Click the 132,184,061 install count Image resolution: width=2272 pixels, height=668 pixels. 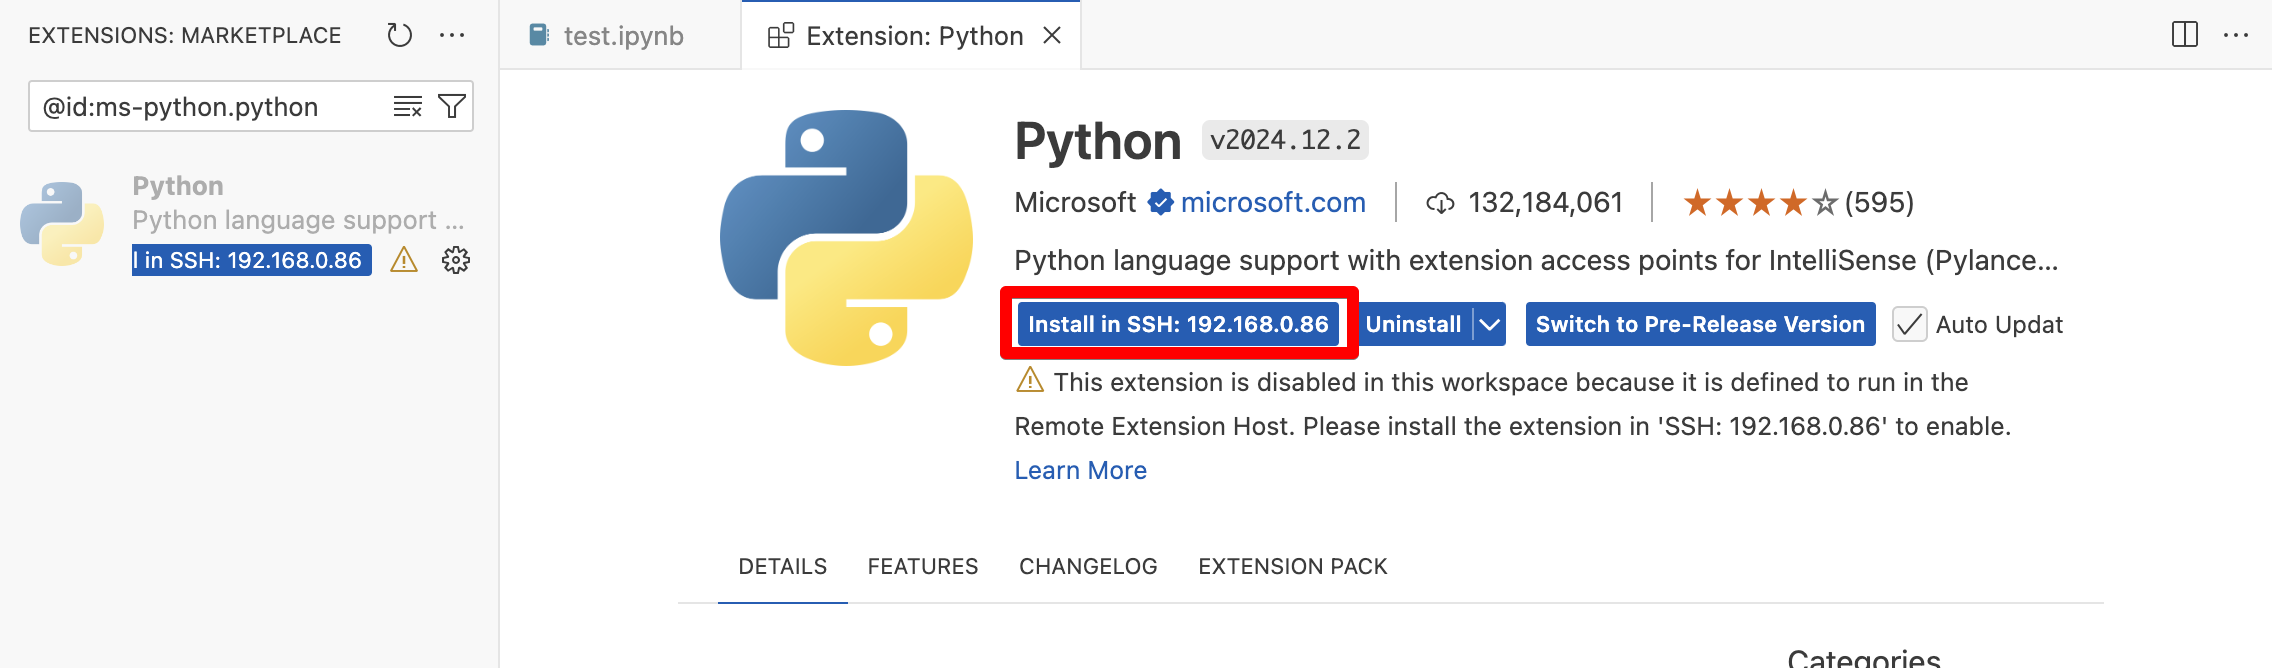click(x=1545, y=203)
